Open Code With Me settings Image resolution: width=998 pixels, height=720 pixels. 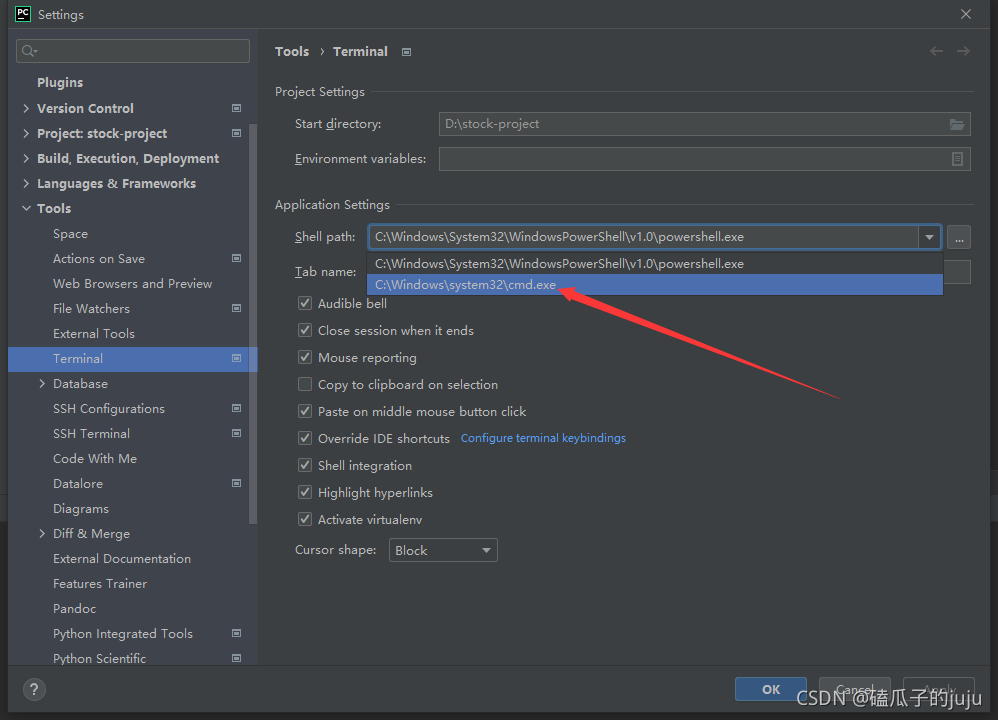(95, 458)
